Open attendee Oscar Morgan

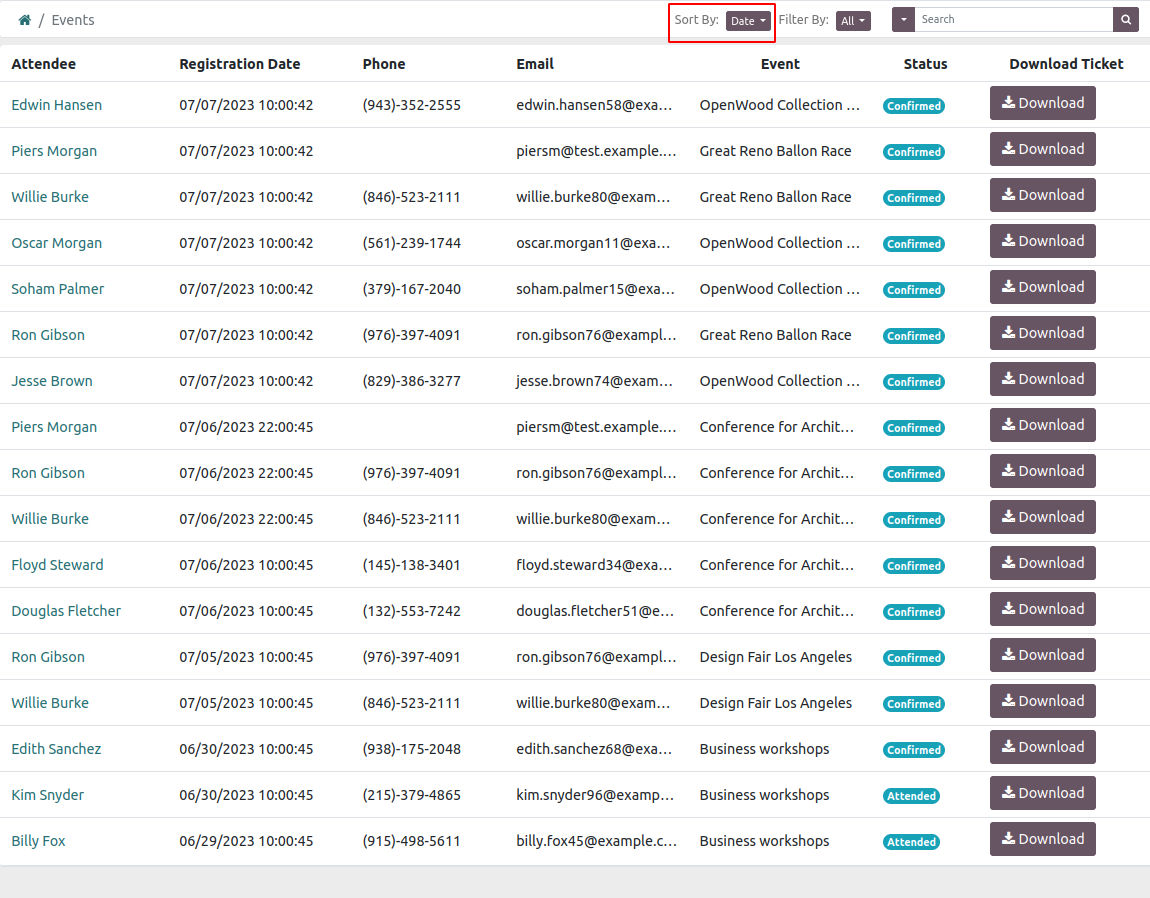click(56, 243)
